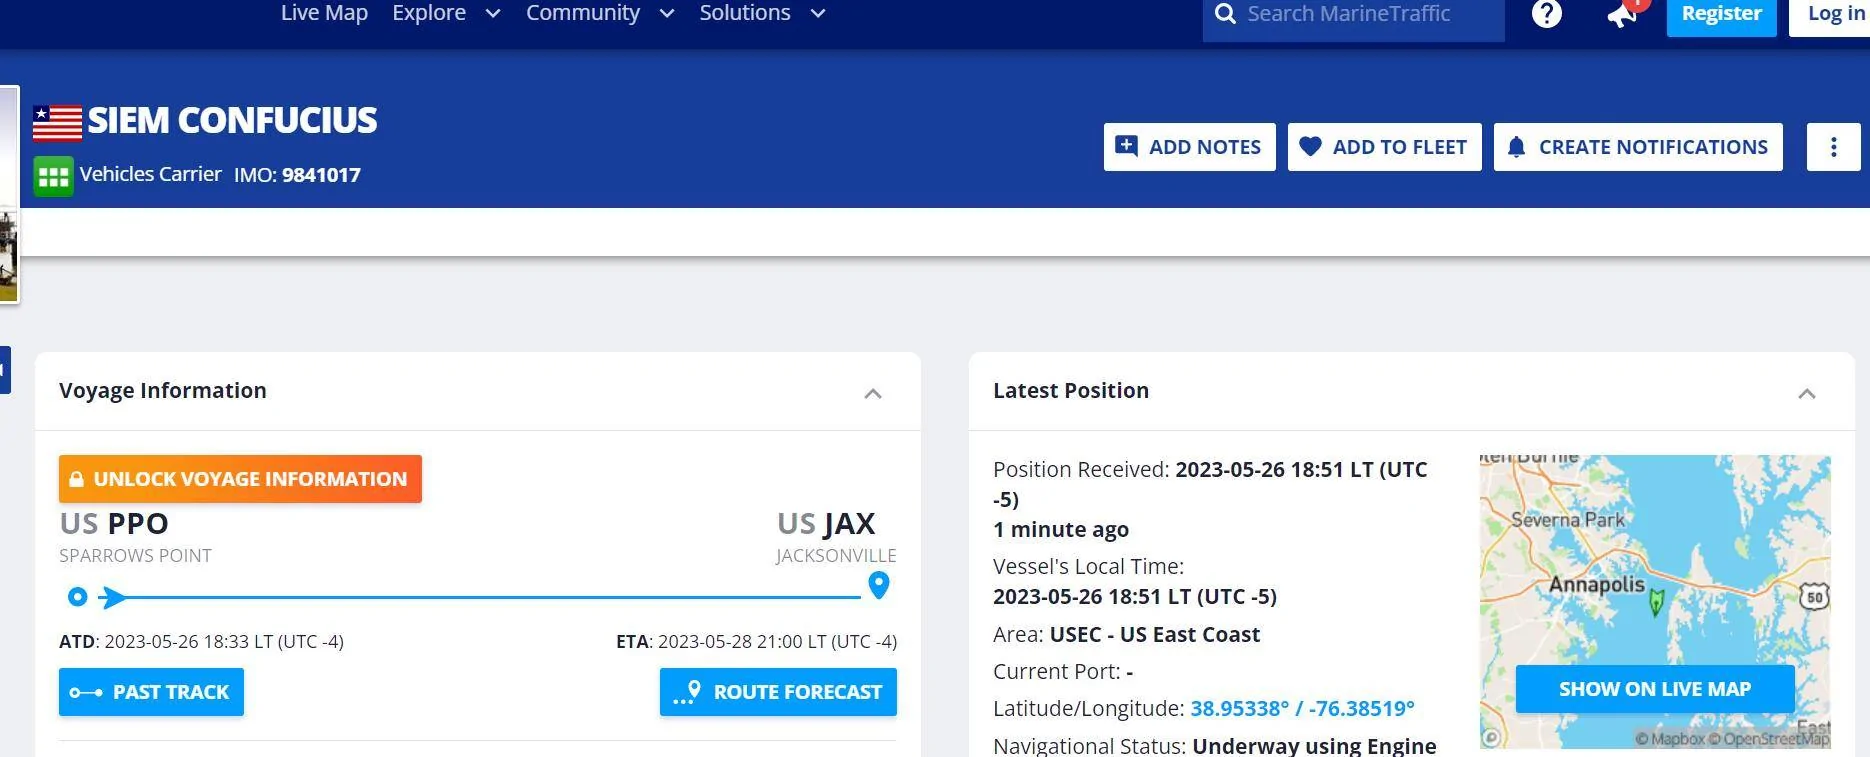Click the ETA date text

(x=777, y=642)
